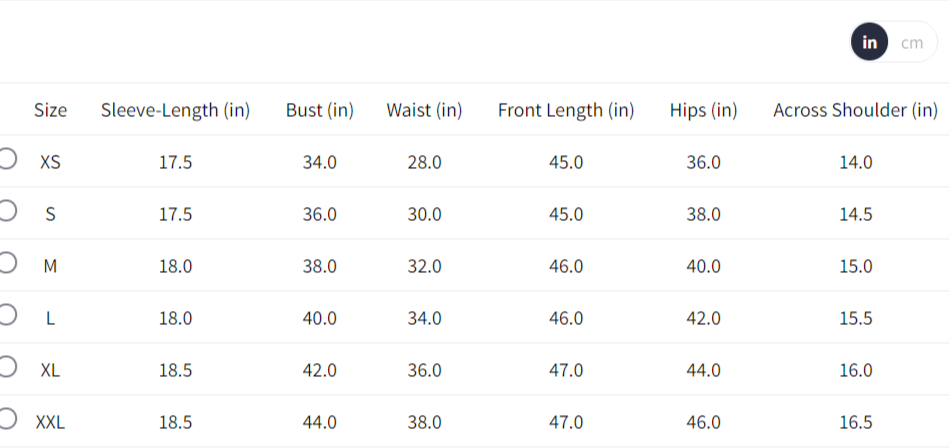Switch units to cm
Viewport: 949px width, 448px height.
911,43
